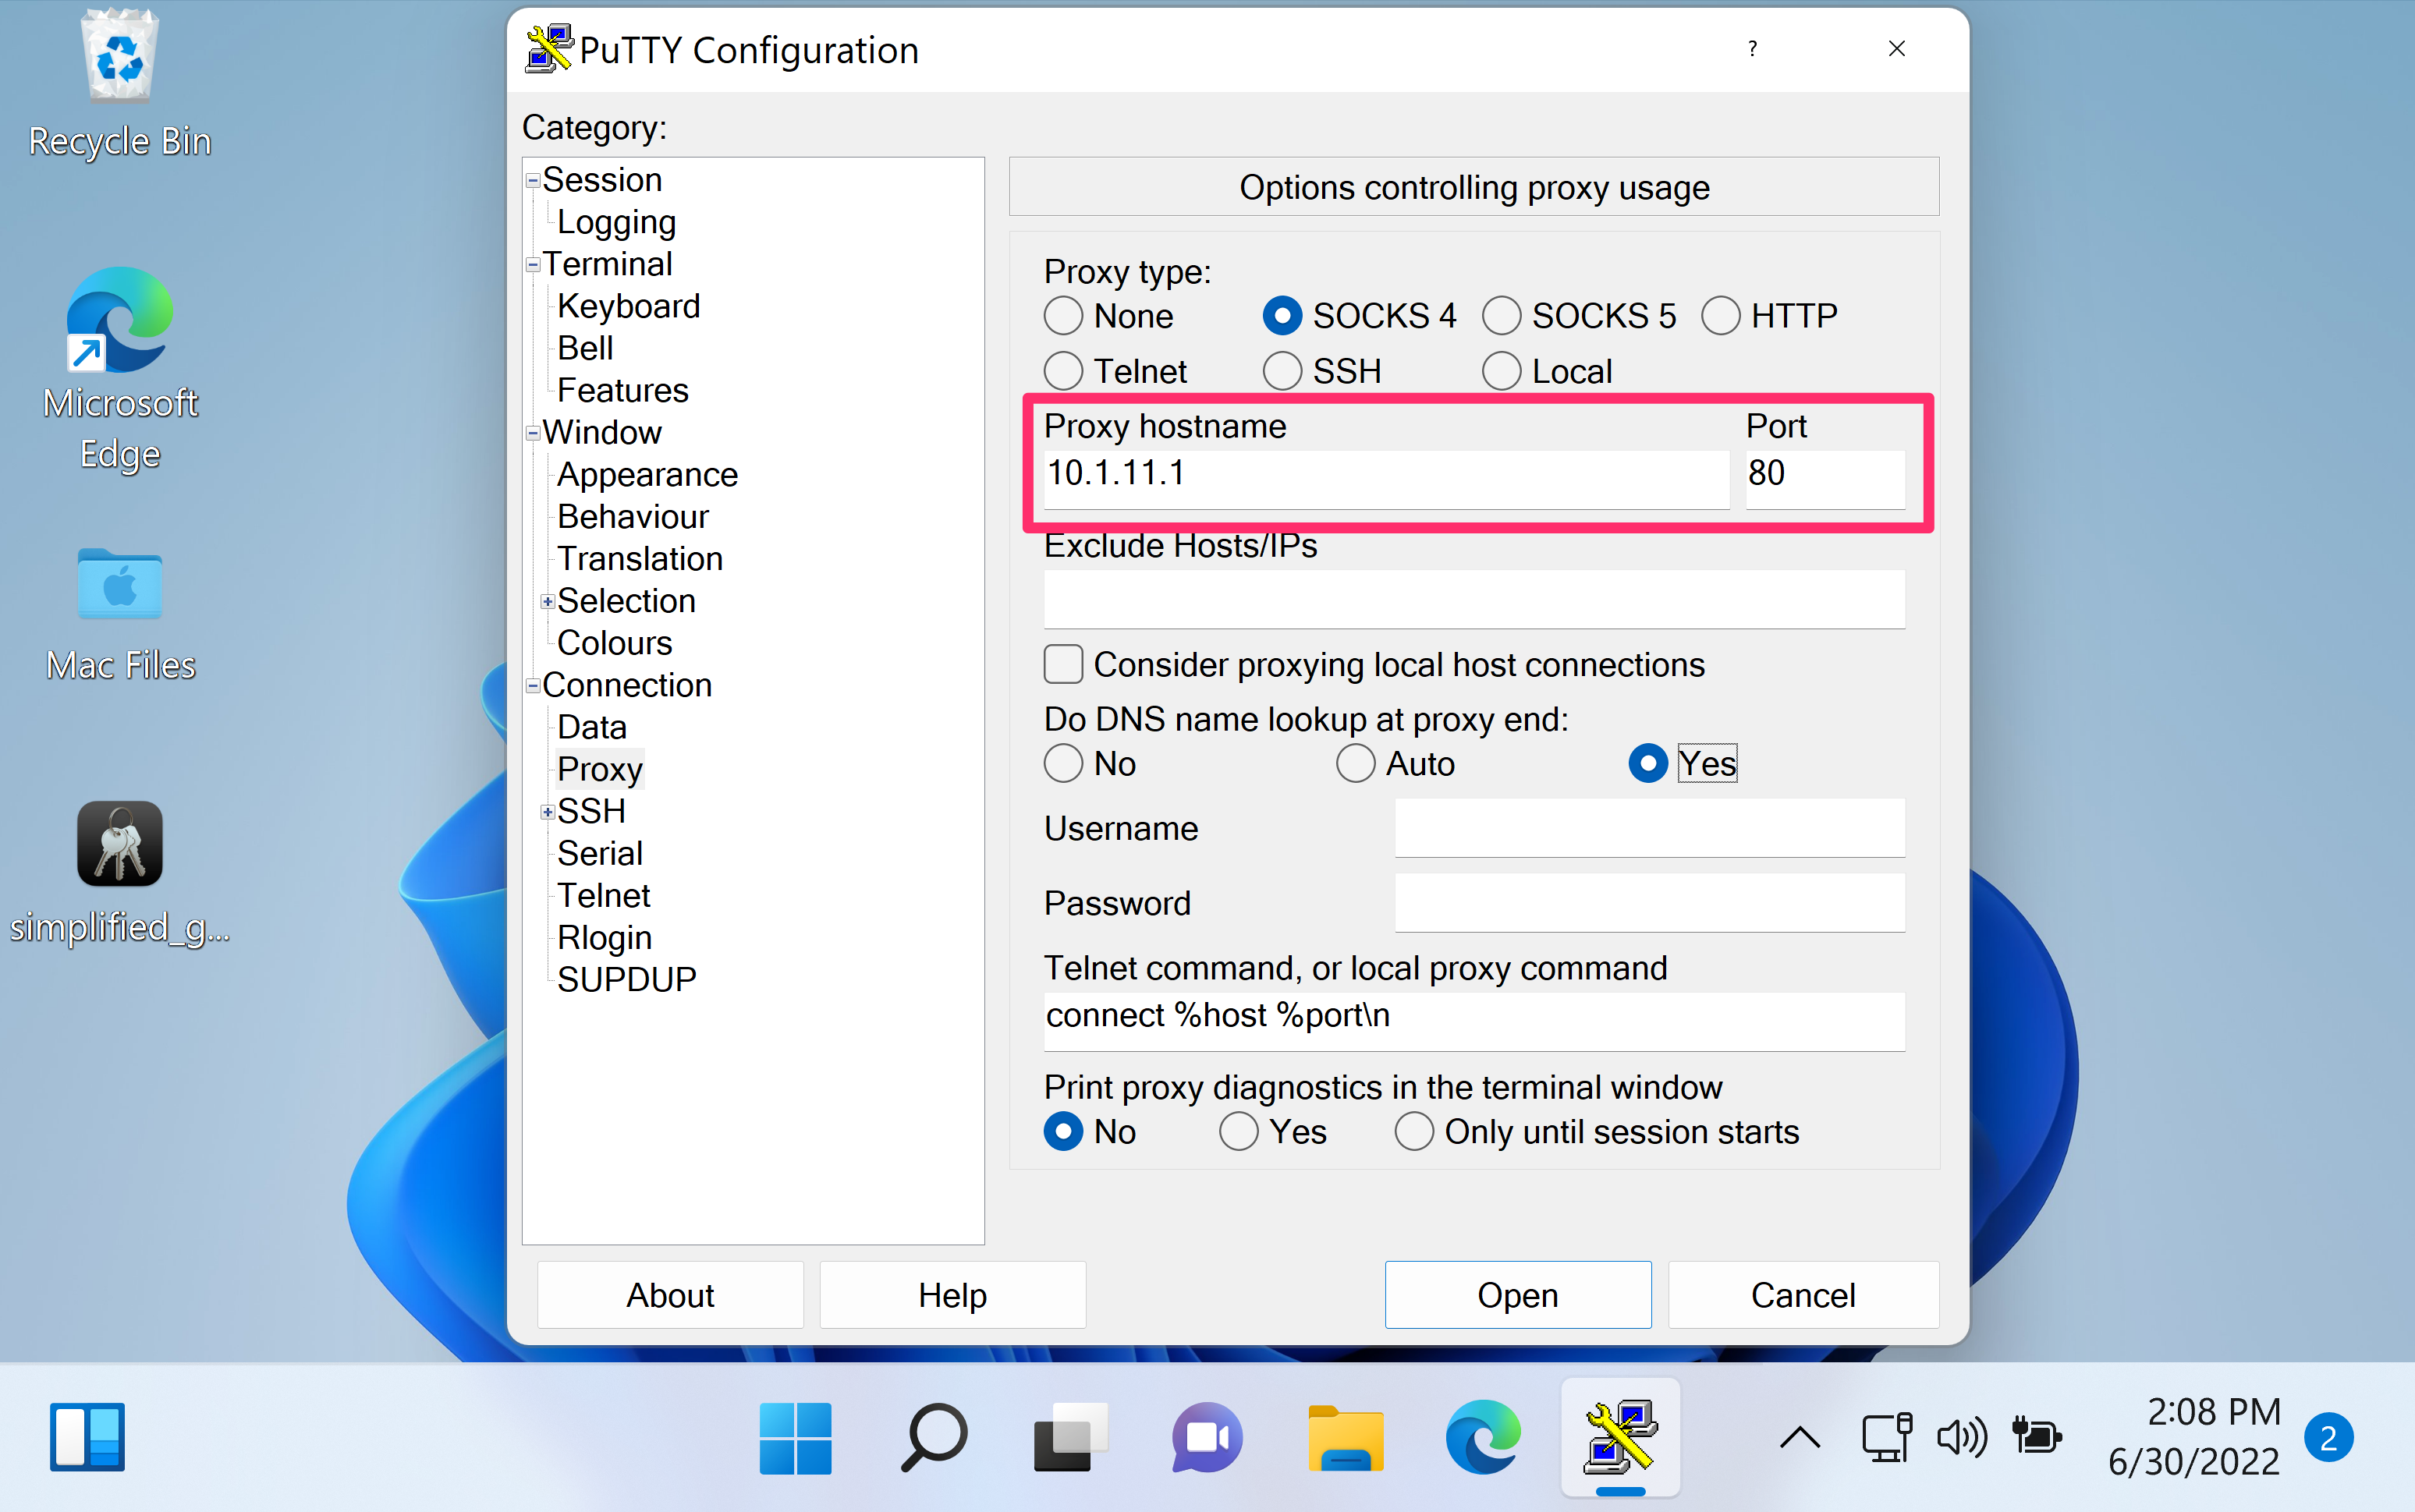Choose Only until session starts diagnostics
2415x1512 pixels.
click(x=1413, y=1131)
